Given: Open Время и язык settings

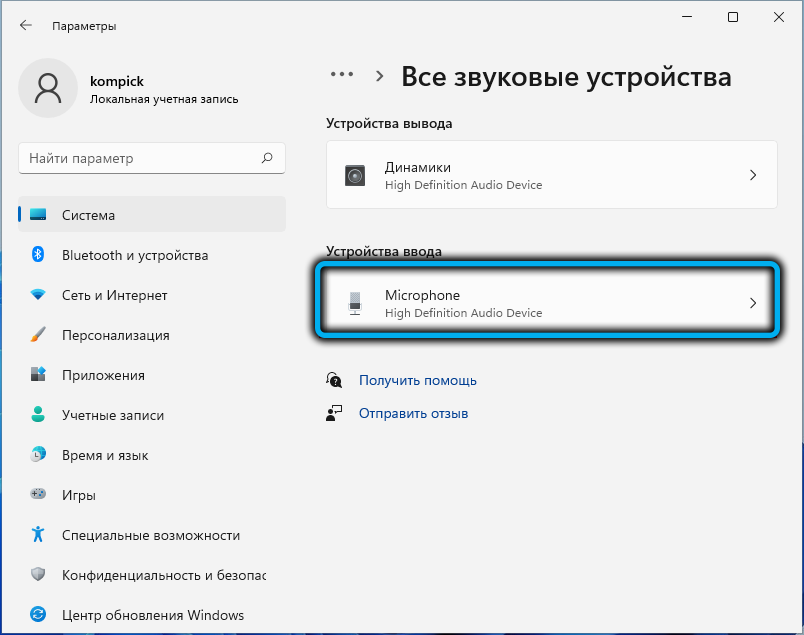Looking at the screenshot, I should pyautogui.click(x=105, y=455).
